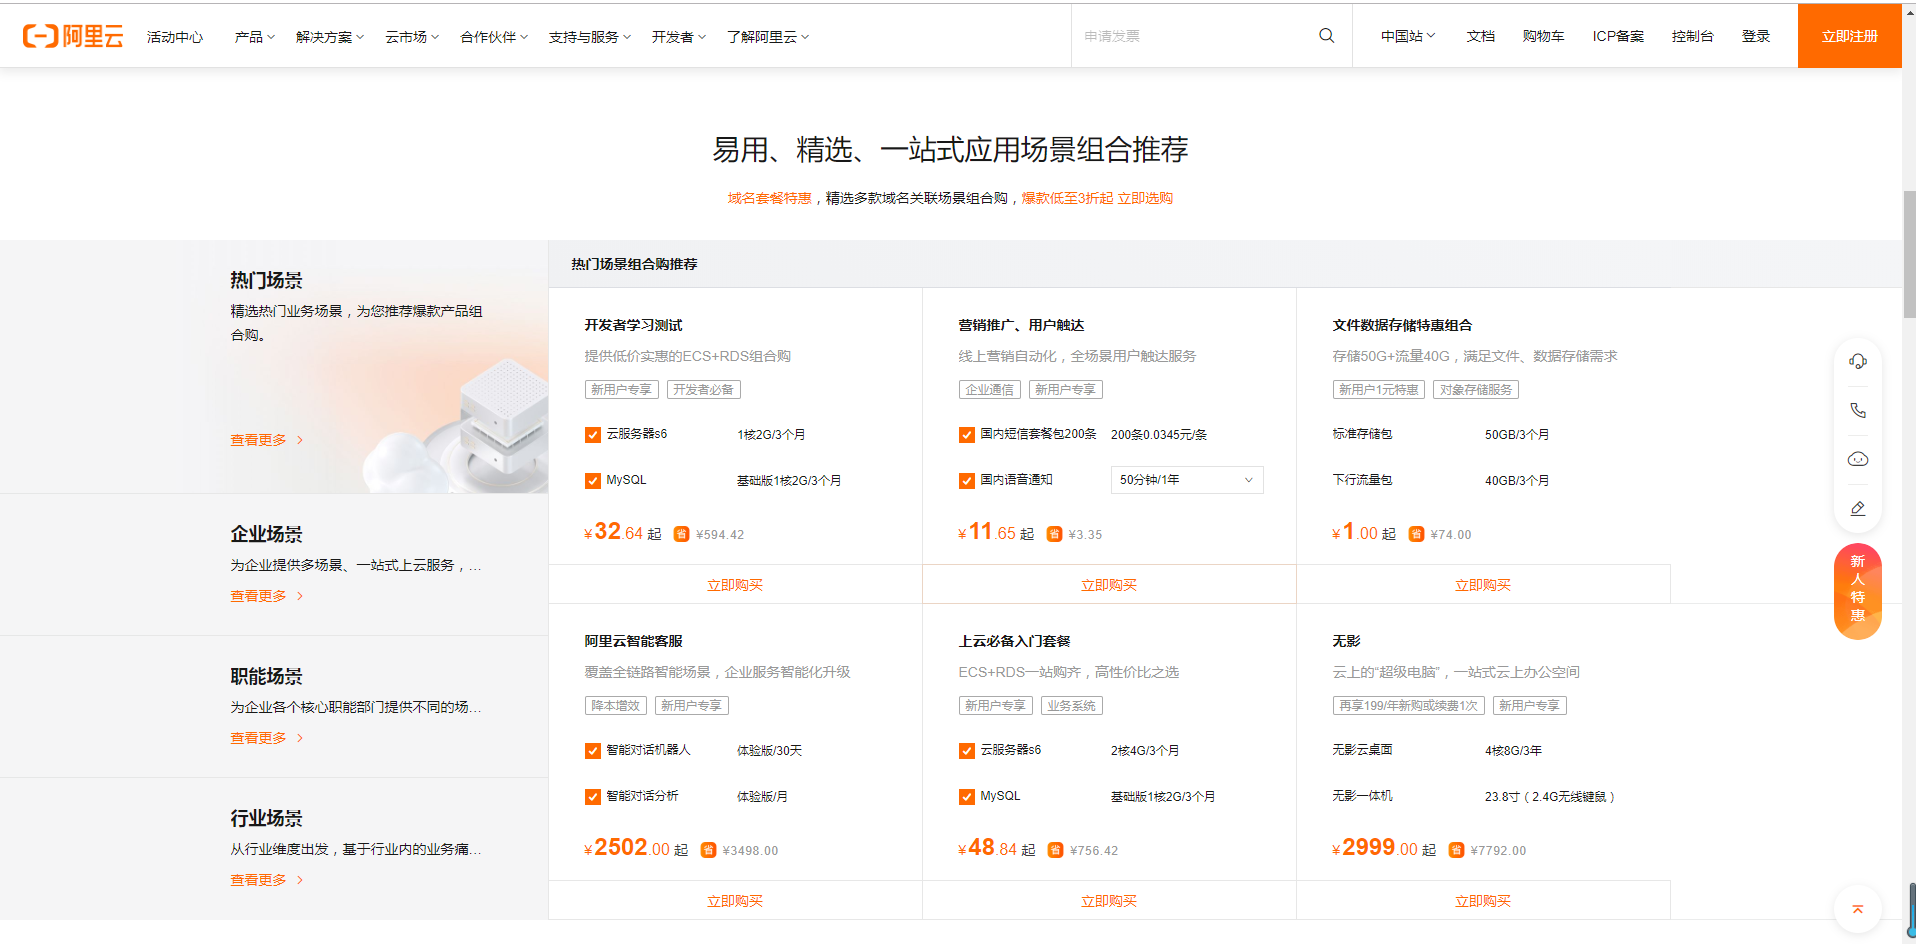Click 登录 in top navigation
Viewport: 1916px width, 944px height.
pyautogui.click(x=1756, y=36)
